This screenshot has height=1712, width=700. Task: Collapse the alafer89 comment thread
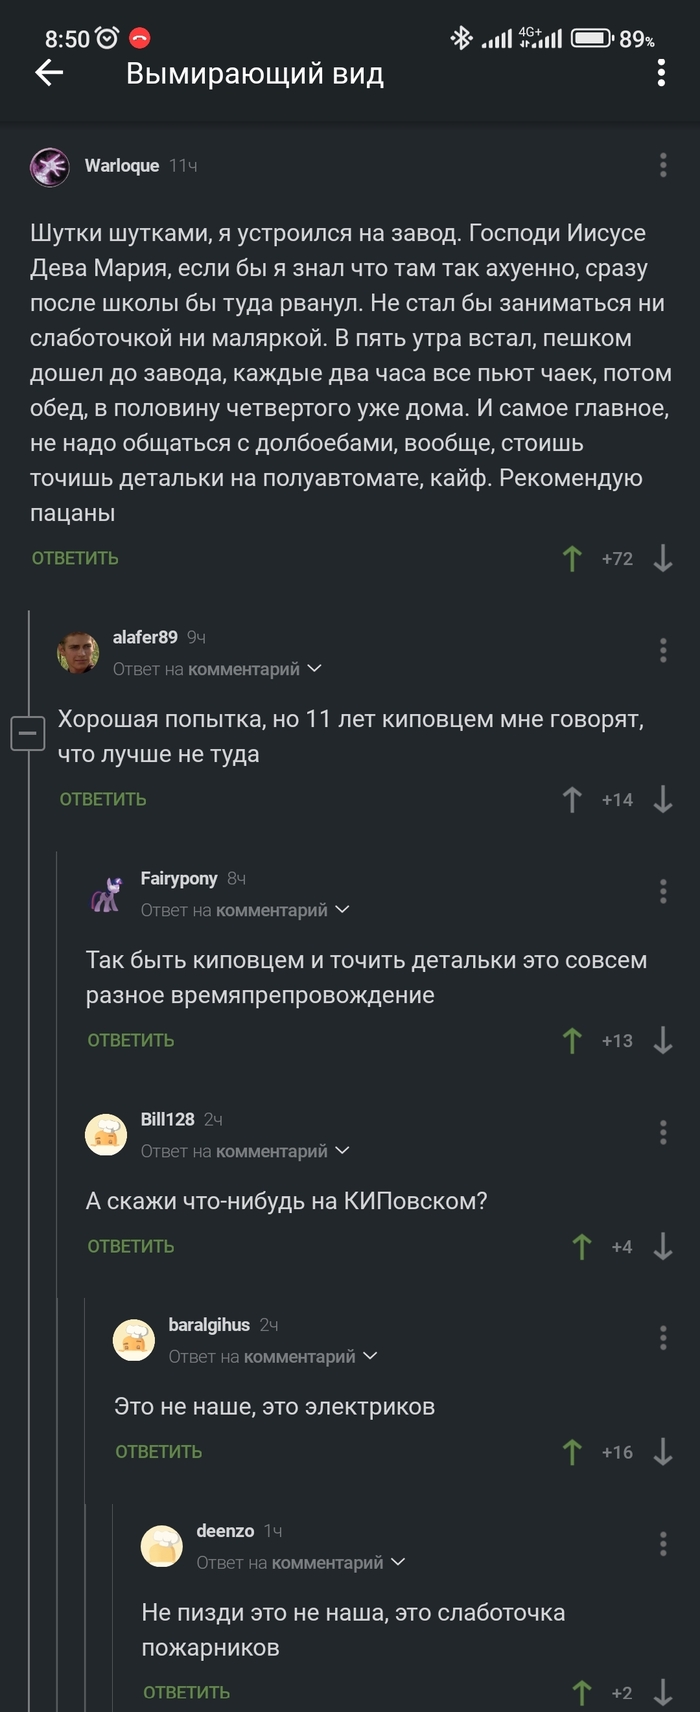click(28, 734)
